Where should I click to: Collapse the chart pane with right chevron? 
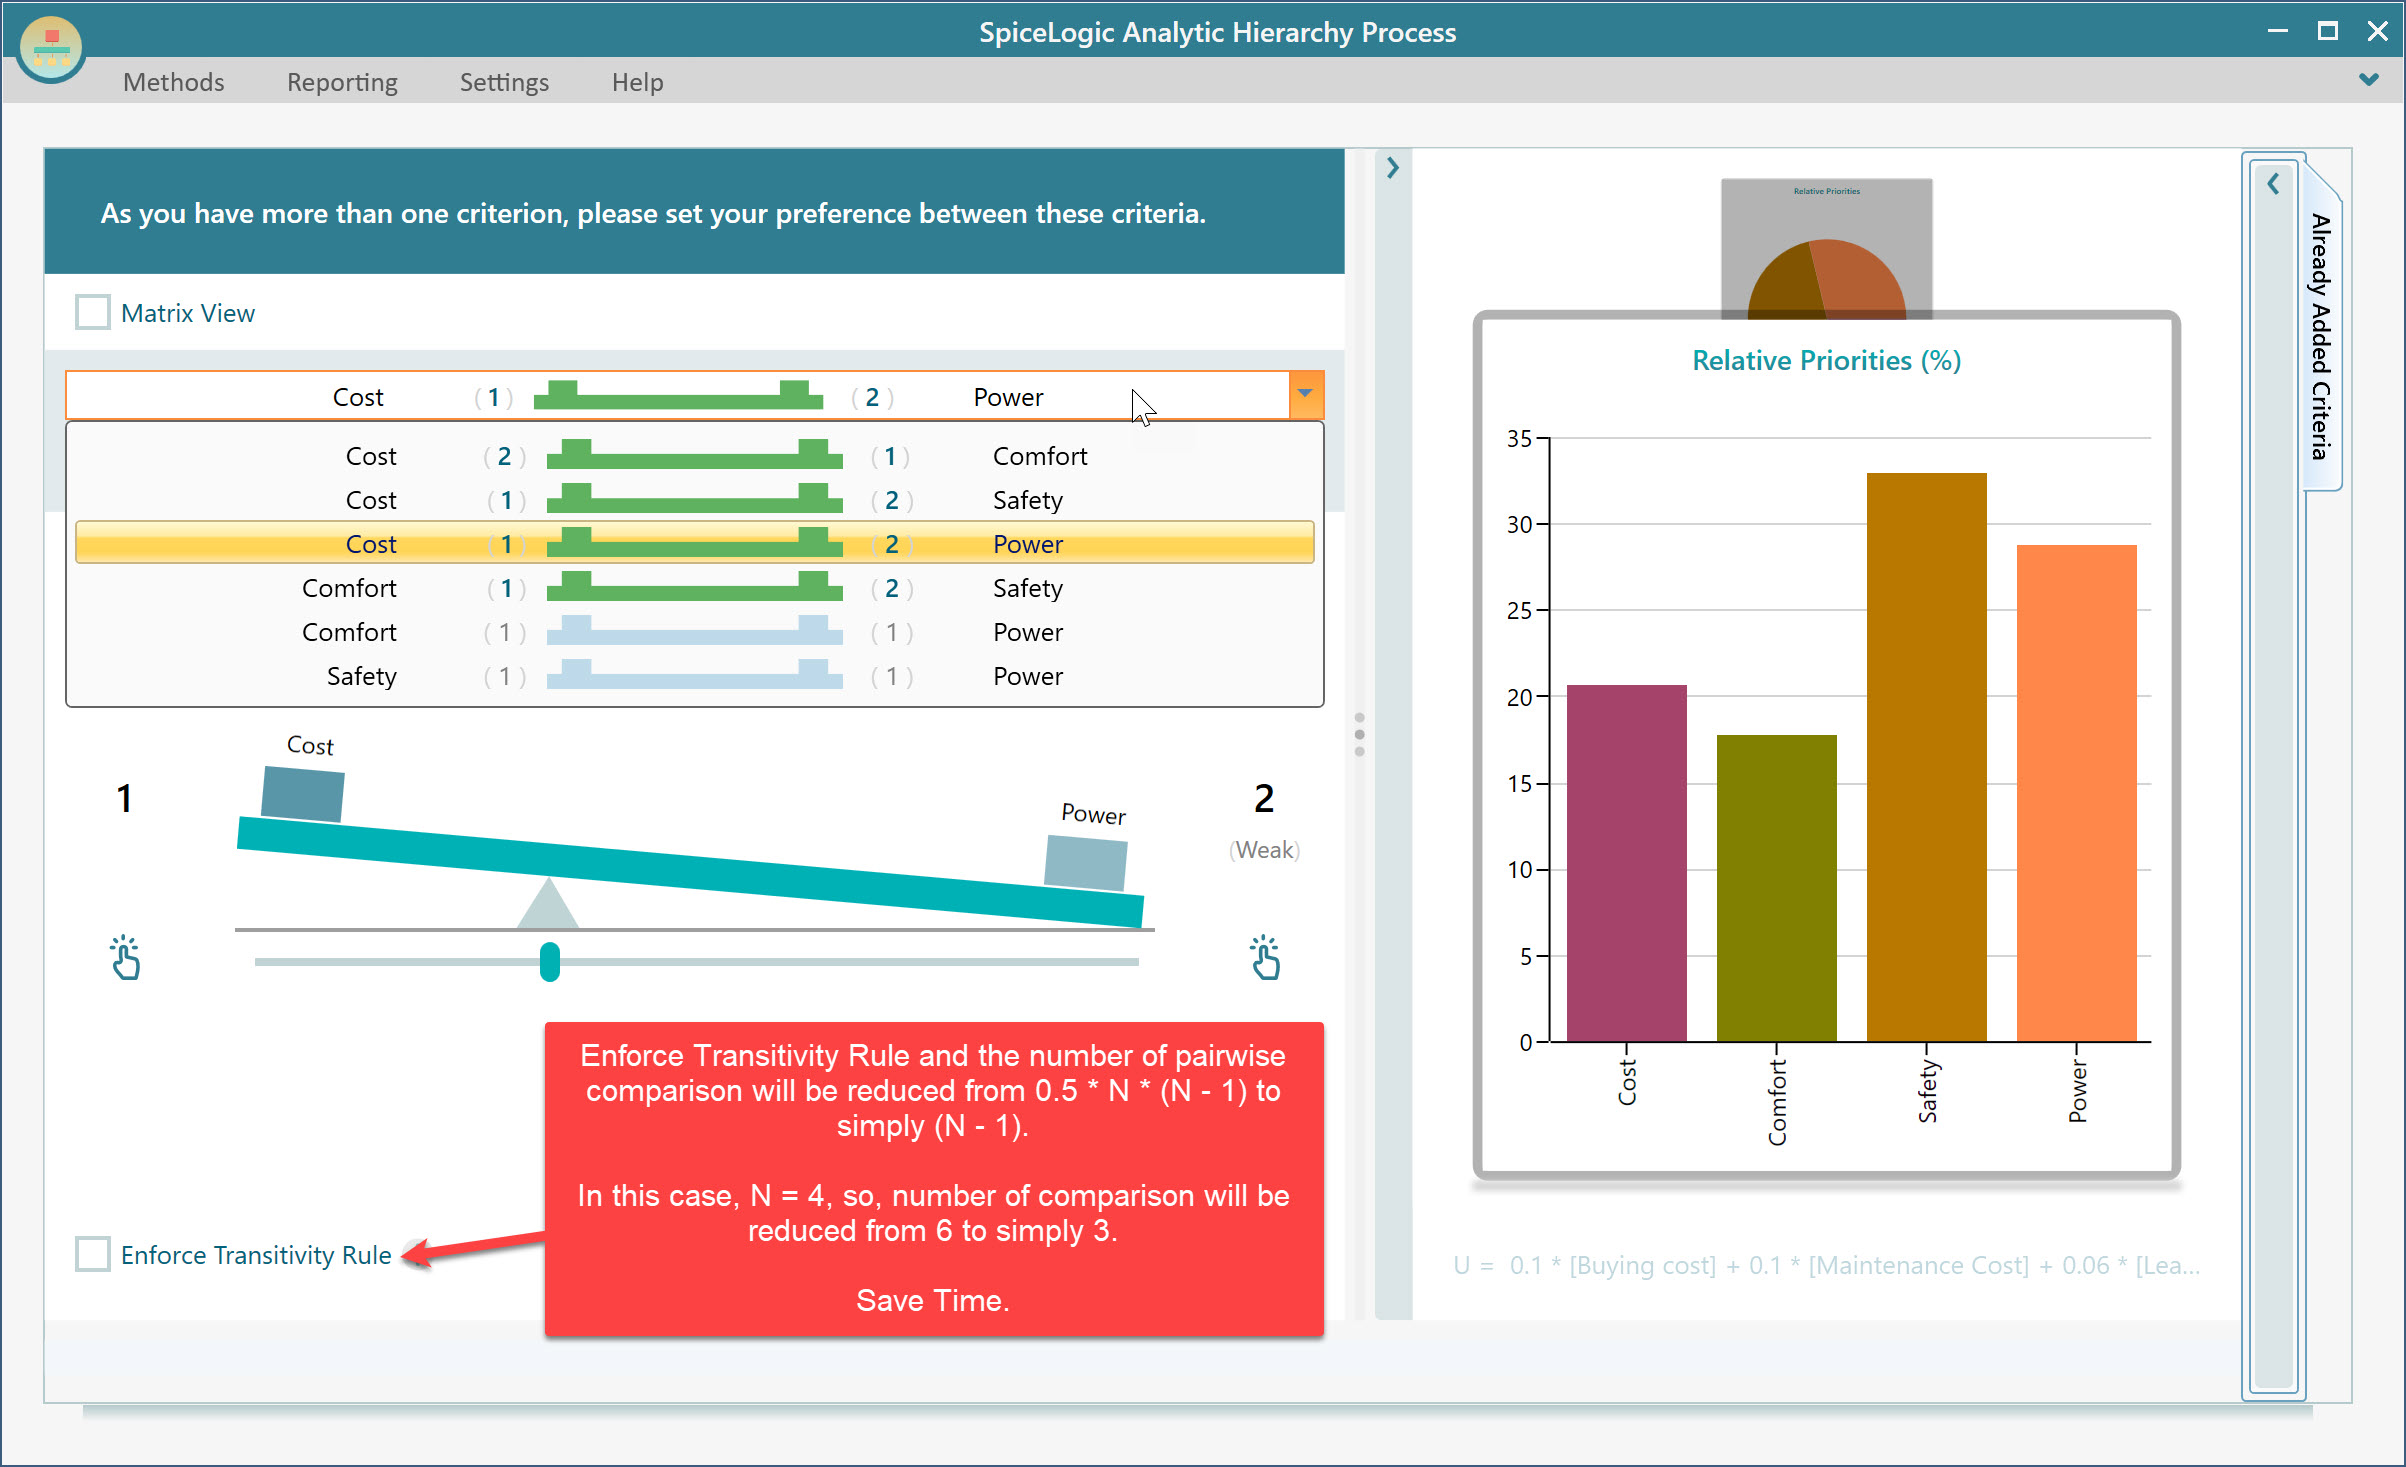(x=1392, y=168)
